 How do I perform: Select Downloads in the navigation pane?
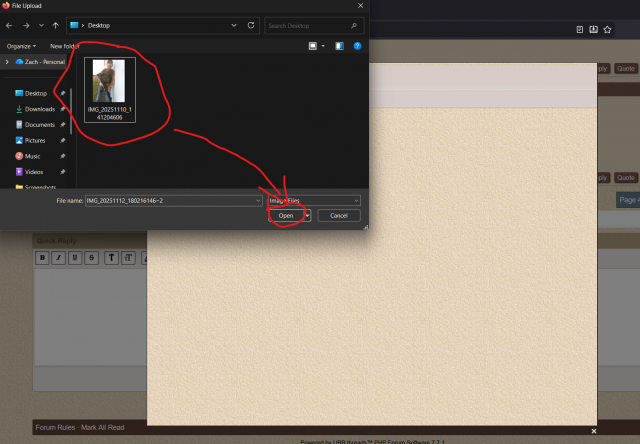[x=39, y=109]
